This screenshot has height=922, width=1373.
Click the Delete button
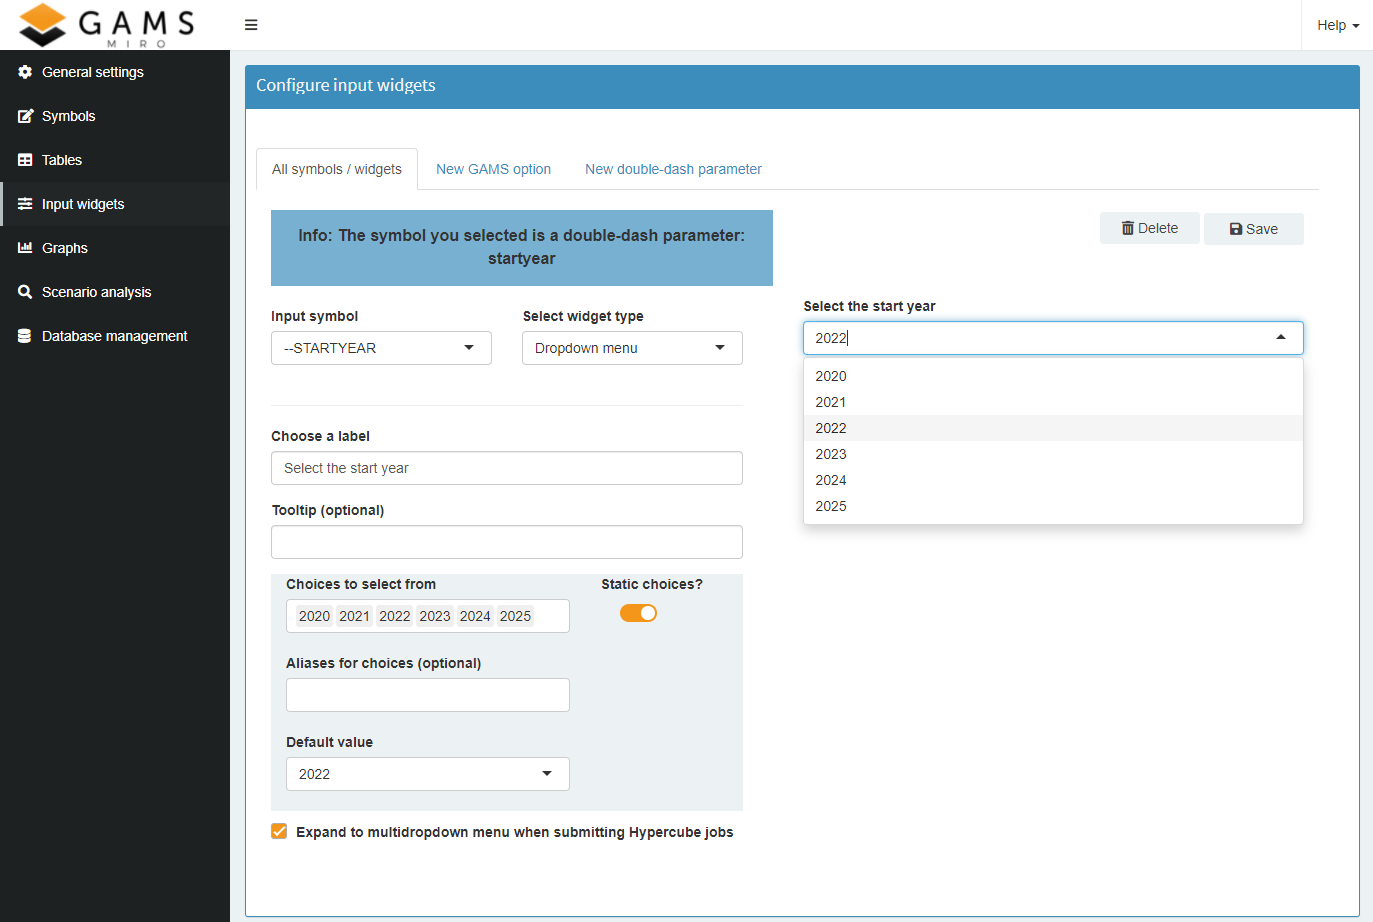click(x=1149, y=228)
